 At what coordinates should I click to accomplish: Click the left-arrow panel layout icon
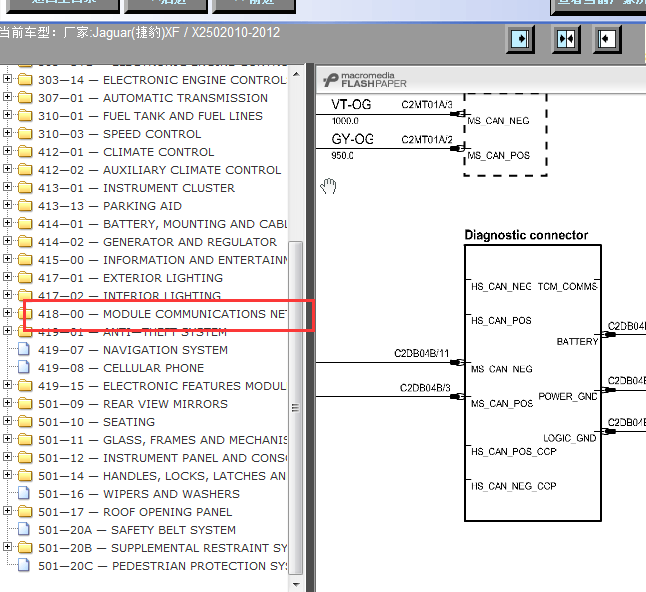pos(607,39)
